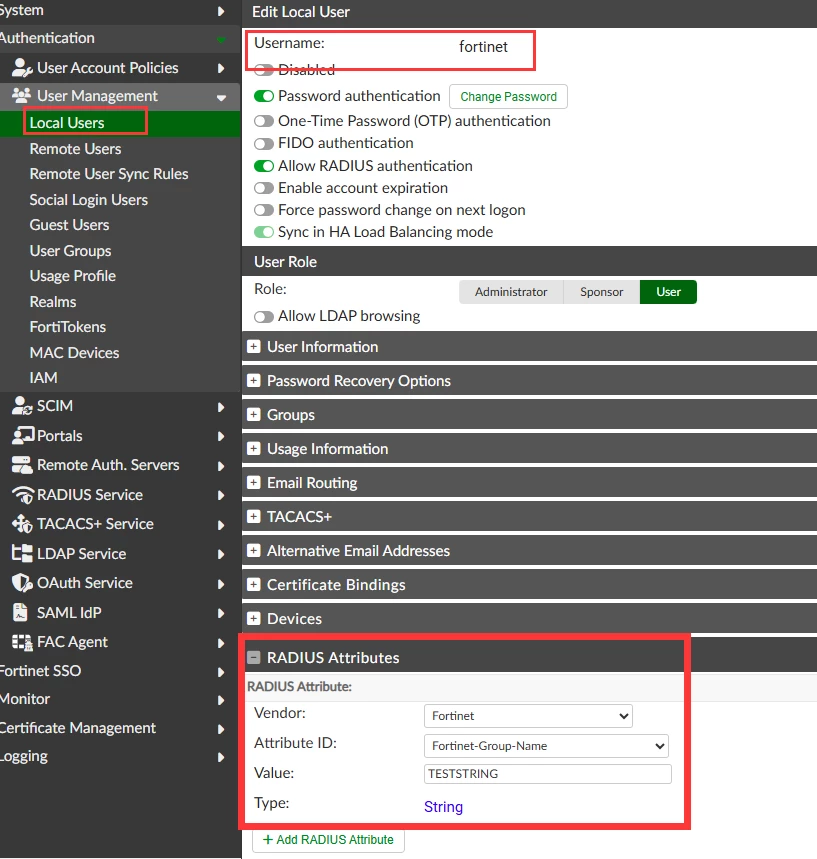This screenshot has height=859, width=817.
Task: Click the plus icon next to Password Recovery Options
Action: click(x=253, y=380)
